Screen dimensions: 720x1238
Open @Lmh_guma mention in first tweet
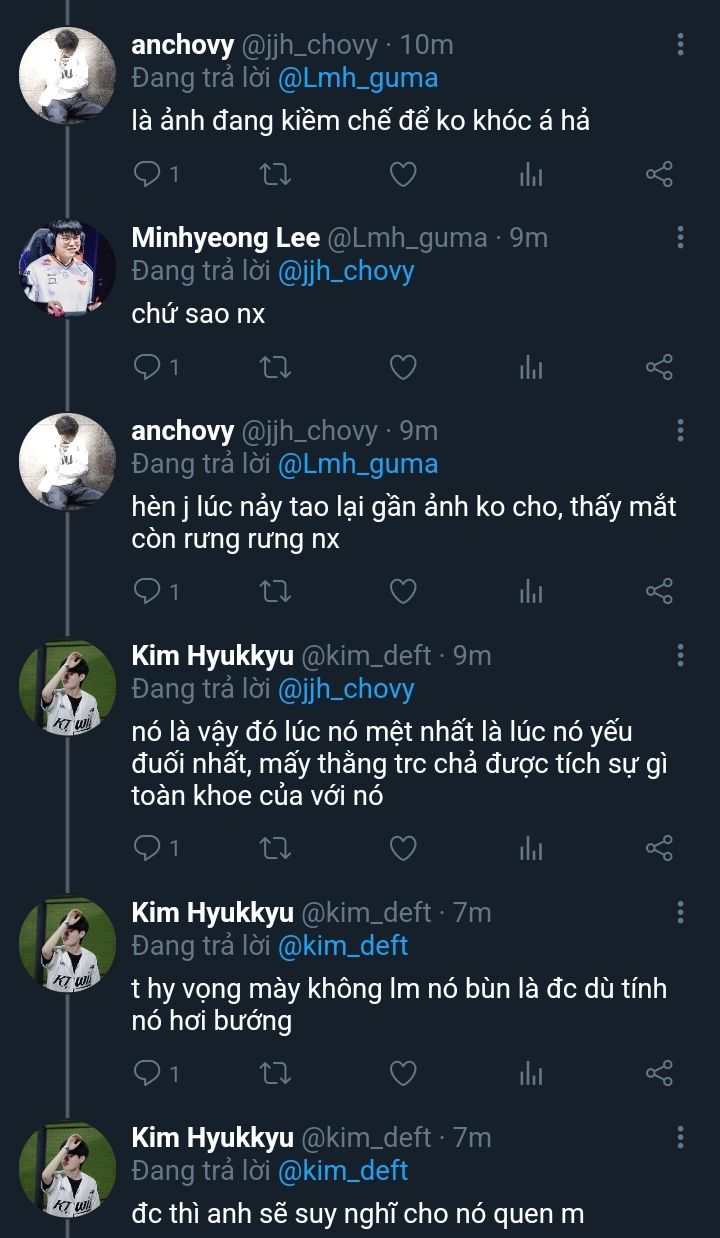pyautogui.click(x=357, y=78)
